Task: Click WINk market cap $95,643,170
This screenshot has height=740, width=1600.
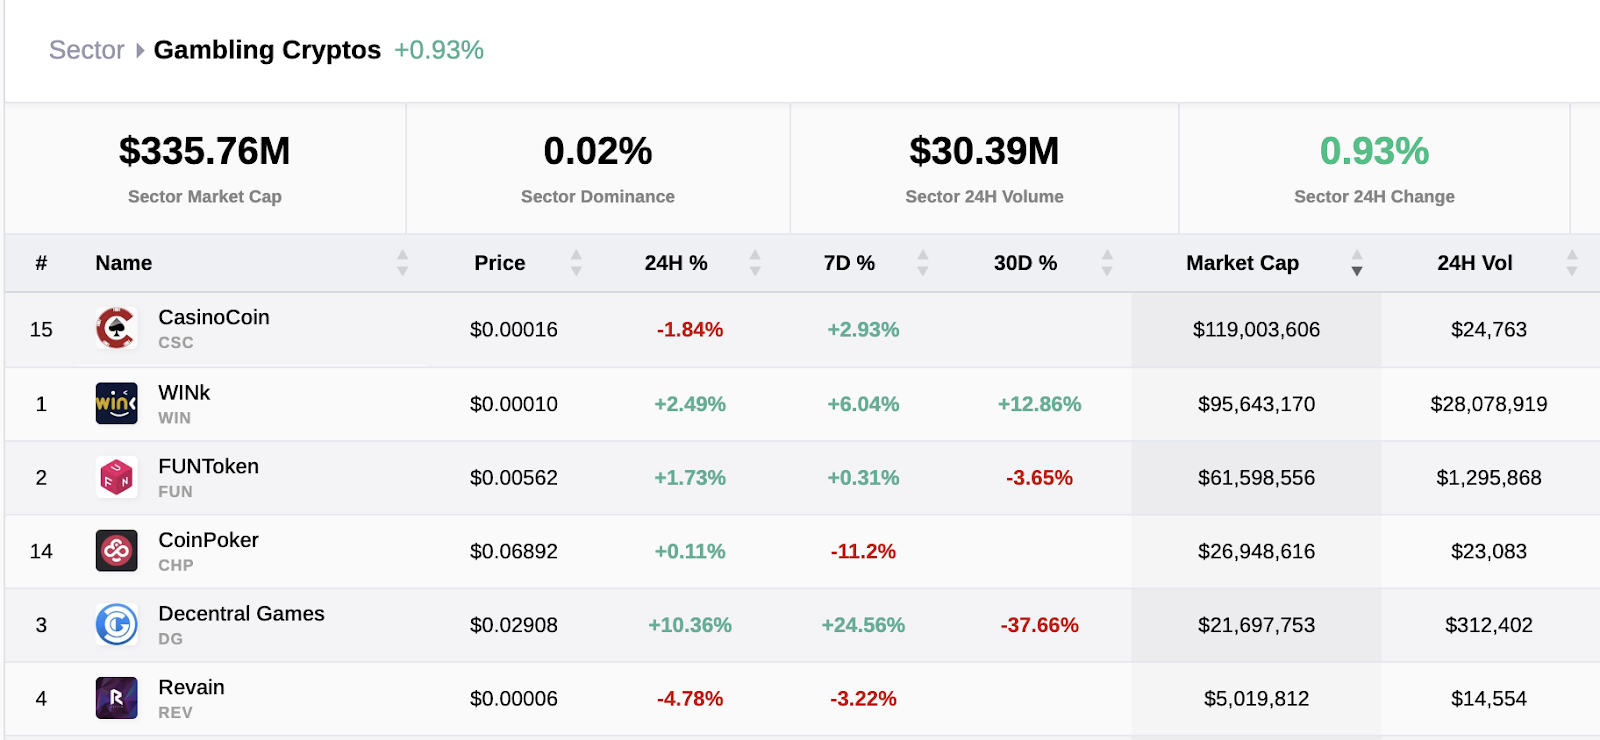Action: (1256, 404)
